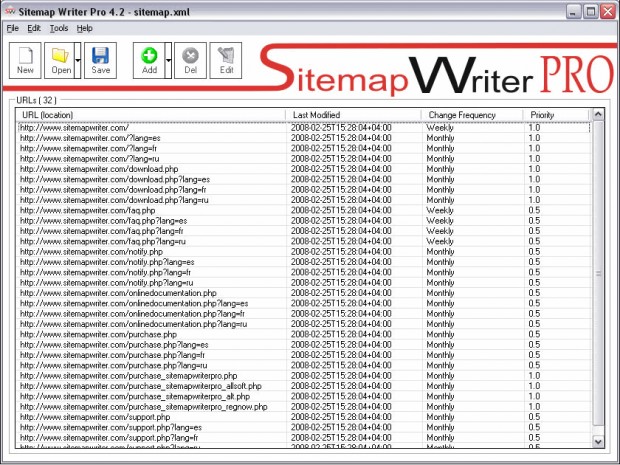Image resolution: width=620 pixels, height=465 pixels.
Task: Click the scrollbar down arrow
Action: [598, 442]
